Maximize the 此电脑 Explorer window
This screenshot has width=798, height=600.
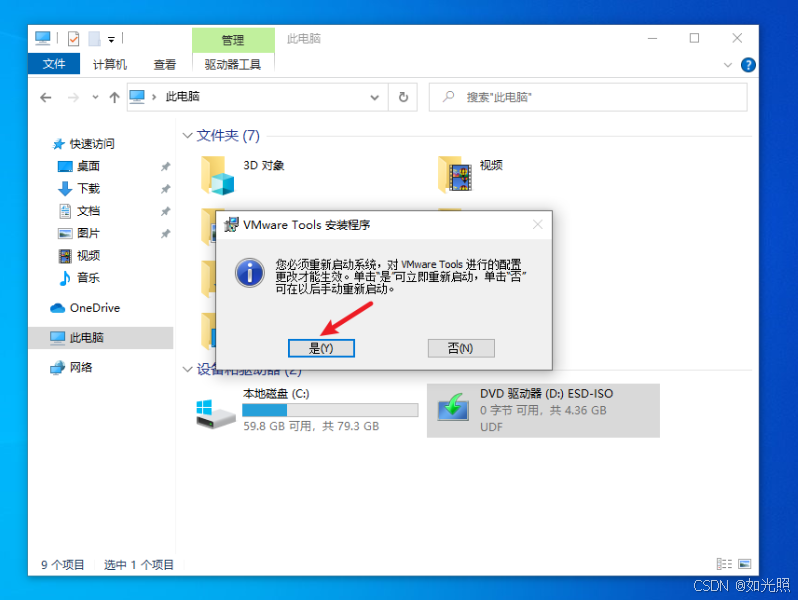pyautogui.click(x=694, y=38)
